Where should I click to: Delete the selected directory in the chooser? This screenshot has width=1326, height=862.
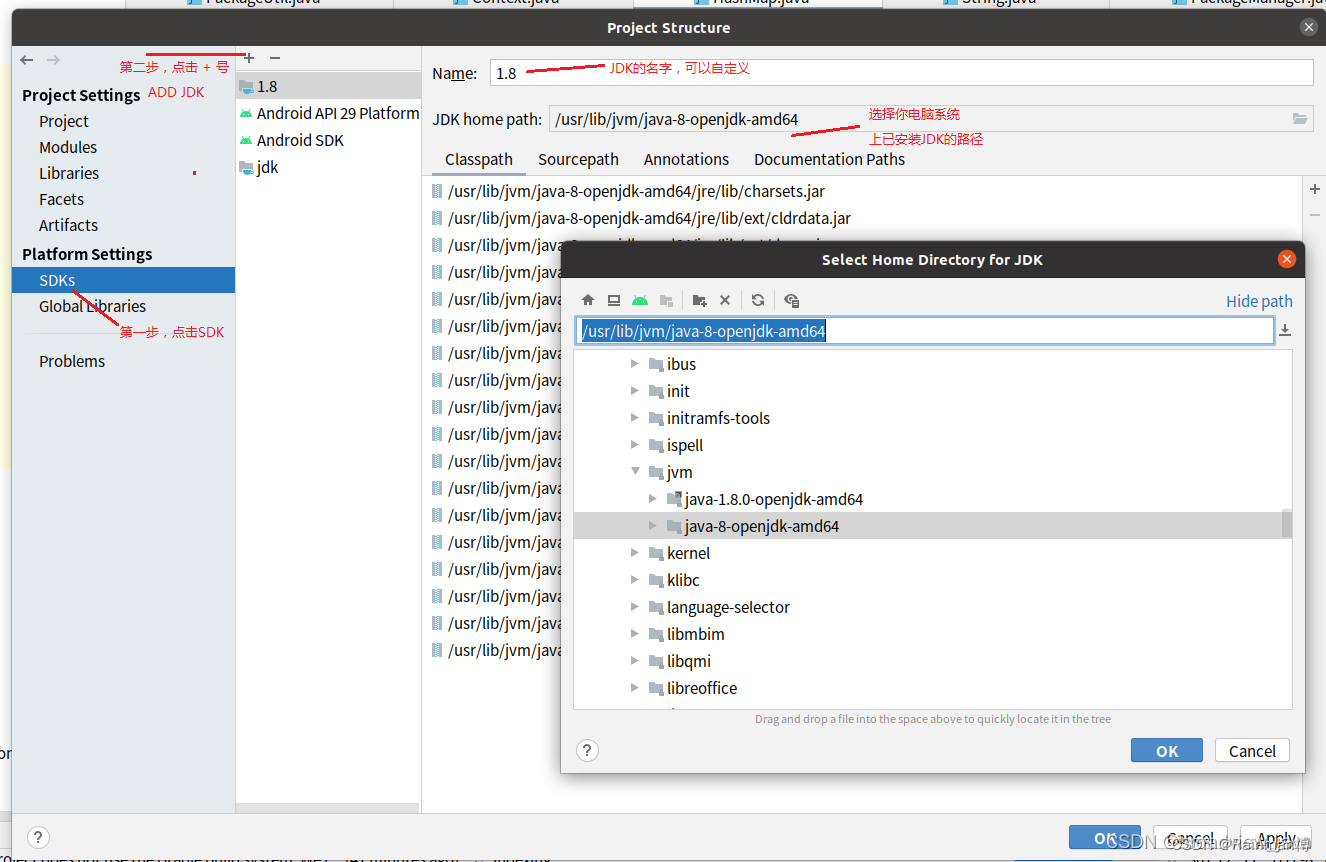(x=725, y=300)
